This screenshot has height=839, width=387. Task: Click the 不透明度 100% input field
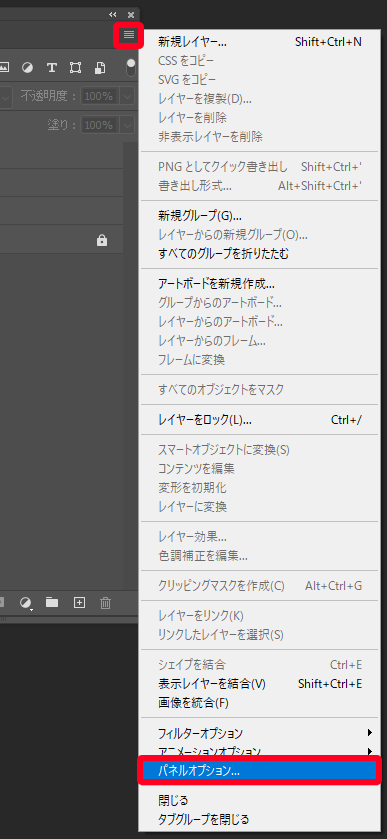(100, 96)
